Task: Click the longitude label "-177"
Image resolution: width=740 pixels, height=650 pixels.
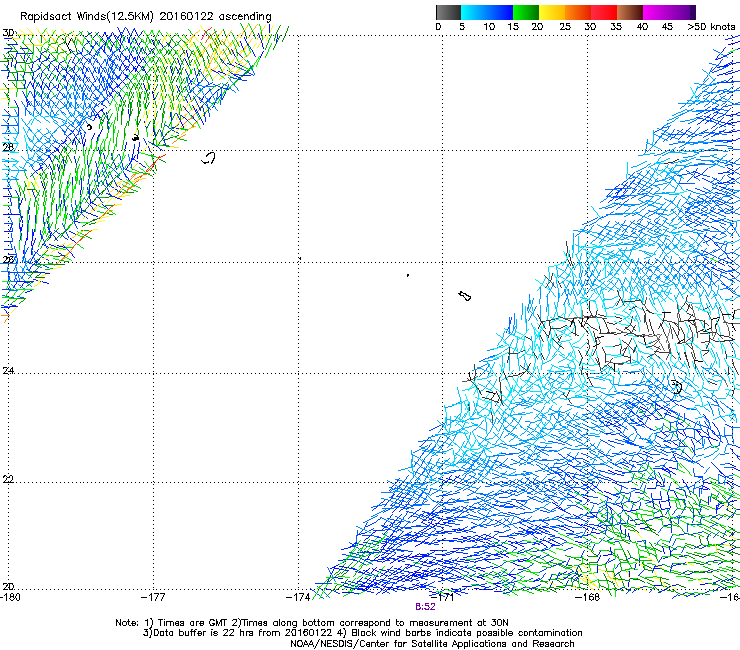Action: click(x=153, y=597)
